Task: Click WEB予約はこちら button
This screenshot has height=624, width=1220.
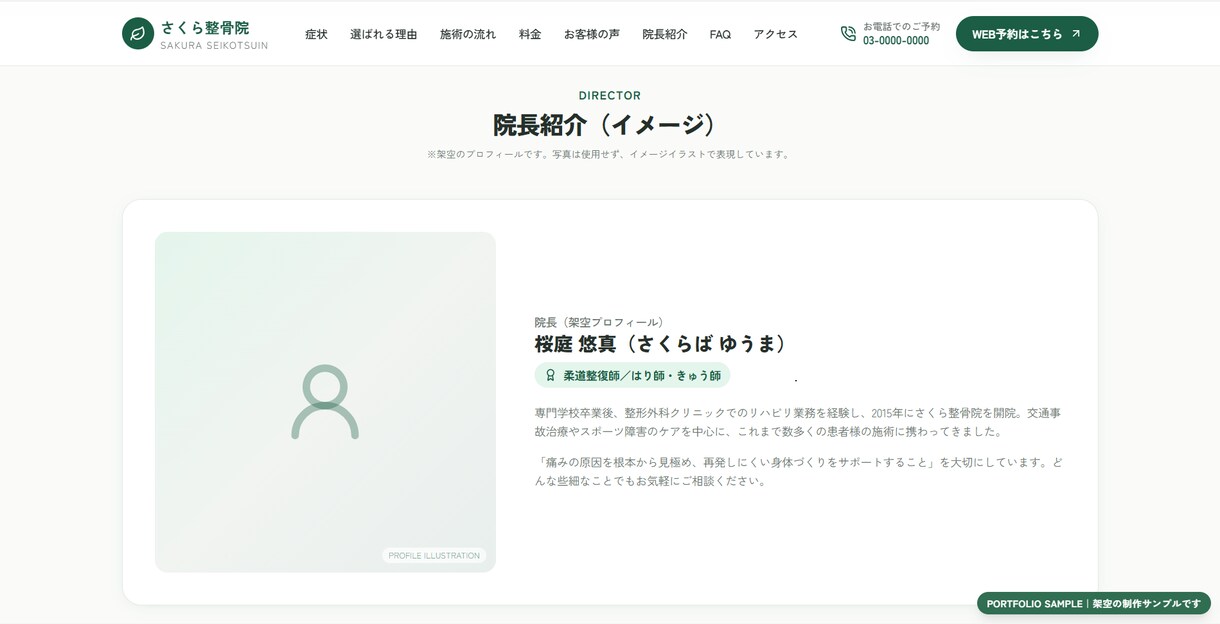Action: pos(1027,34)
